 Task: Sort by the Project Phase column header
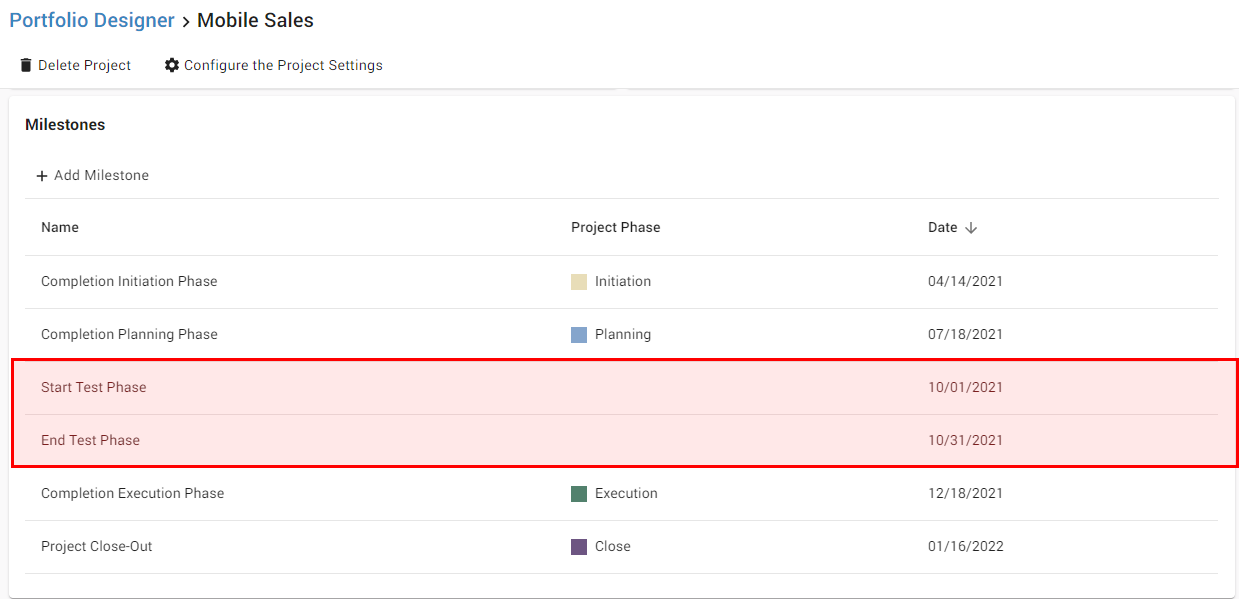point(615,227)
